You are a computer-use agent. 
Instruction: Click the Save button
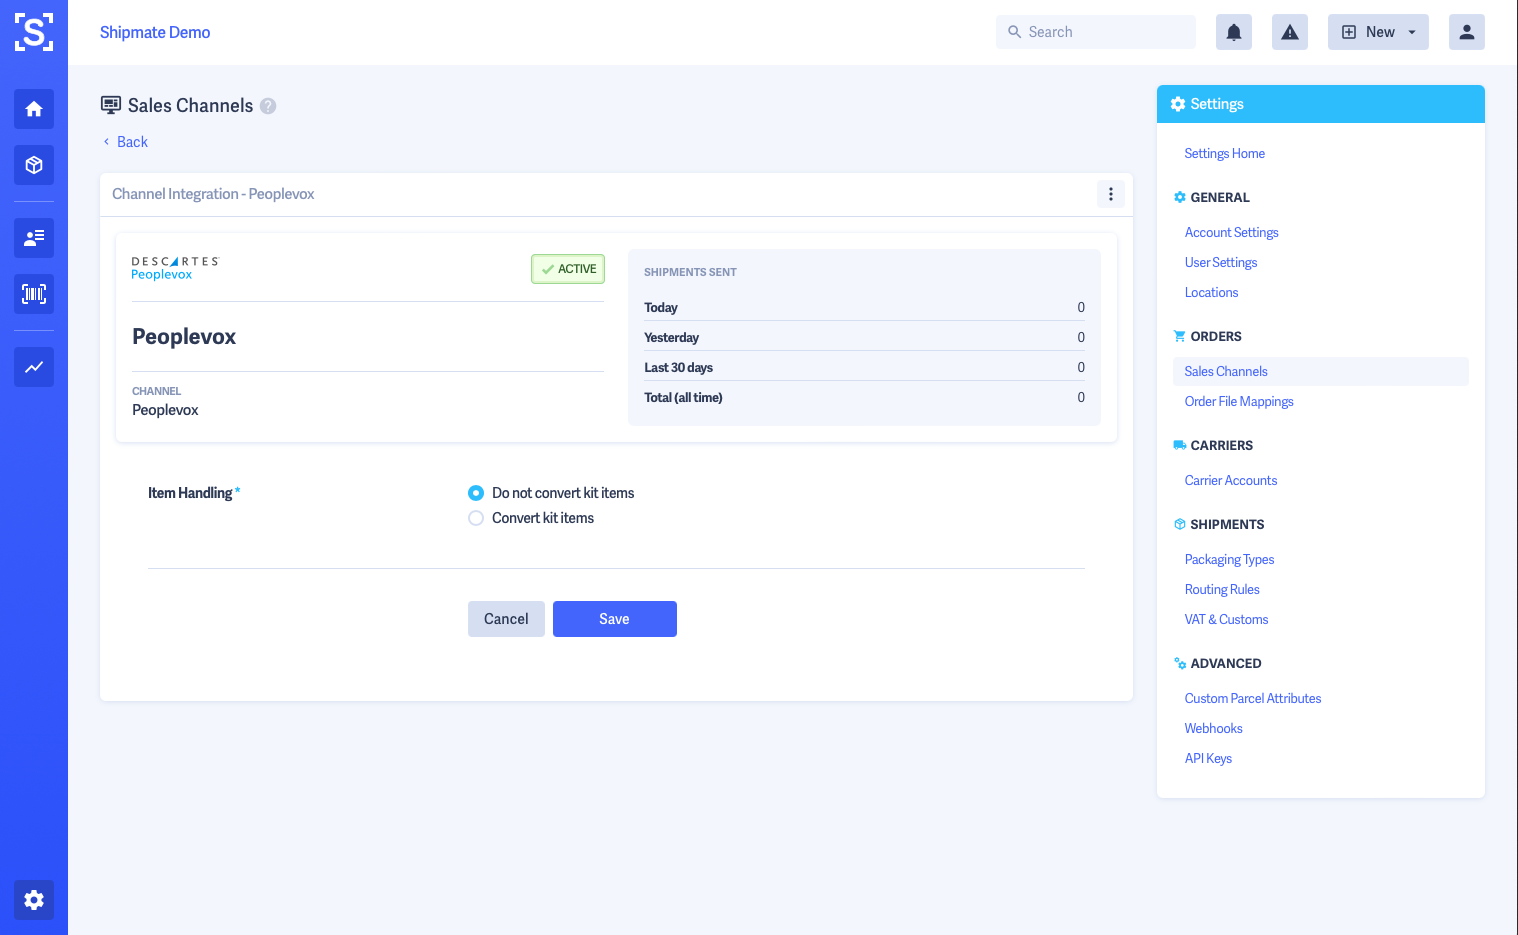[x=615, y=619]
